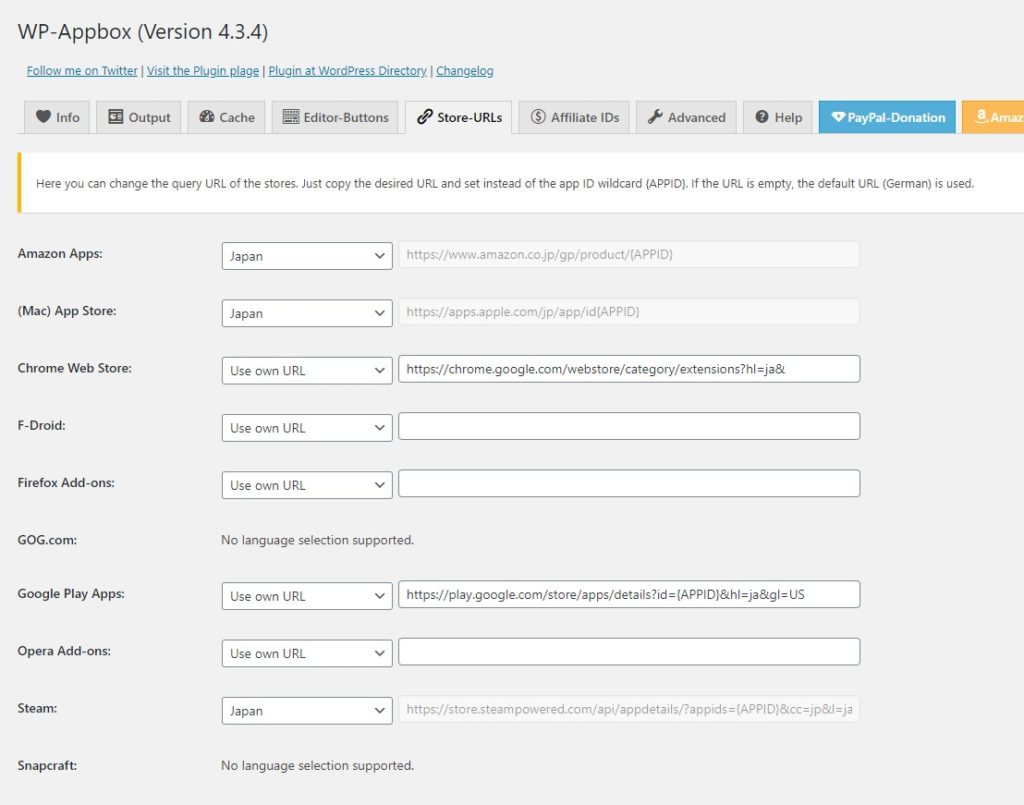The height and width of the screenshot is (805, 1024).
Task: Open the Amazon Apps country dropdown
Action: (307, 256)
